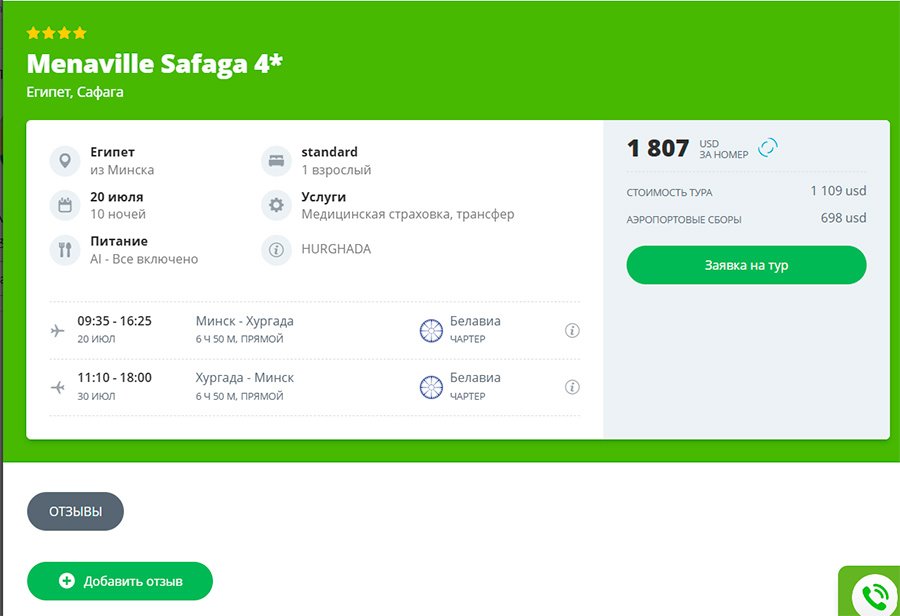Image resolution: width=900 pixels, height=616 pixels.
Task: Click the four-star rating above the hotel name
Action: [56, 33]
